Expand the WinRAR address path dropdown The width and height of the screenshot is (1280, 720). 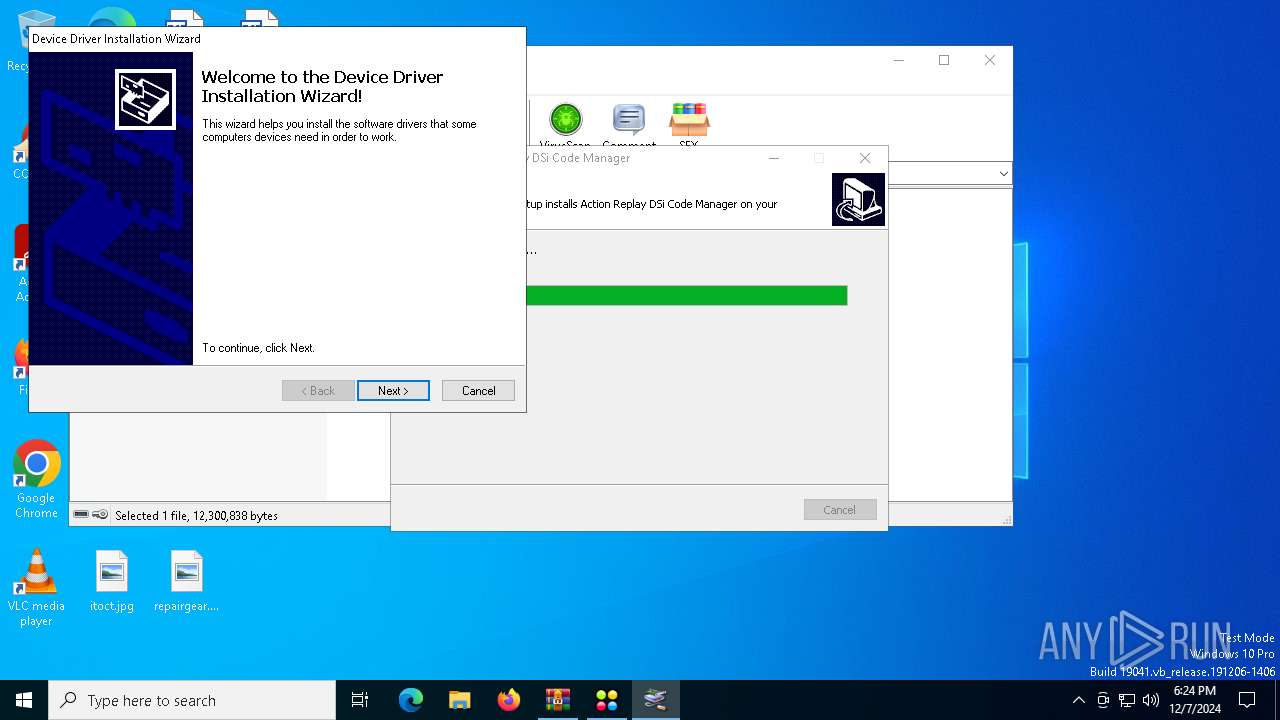click(1003, 174)
